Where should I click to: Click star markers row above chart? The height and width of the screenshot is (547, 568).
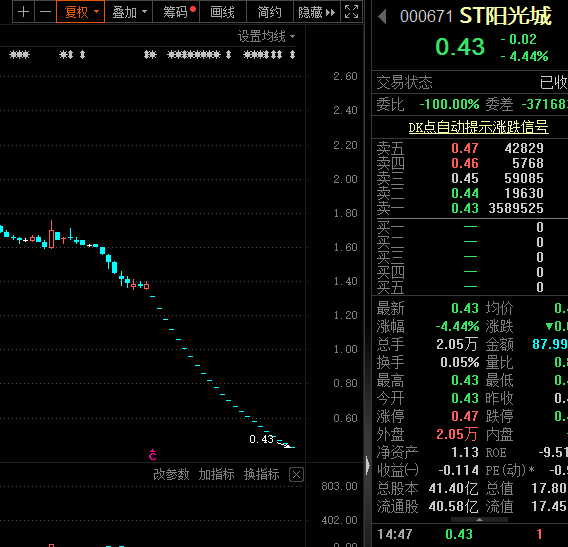(x=152, y=55)
